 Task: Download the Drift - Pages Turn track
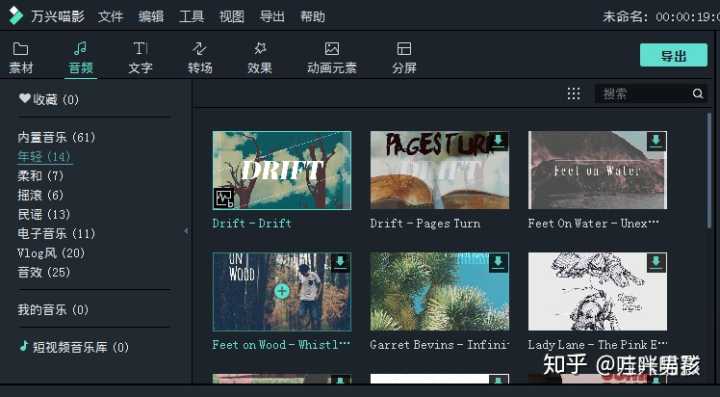point(498,141)
